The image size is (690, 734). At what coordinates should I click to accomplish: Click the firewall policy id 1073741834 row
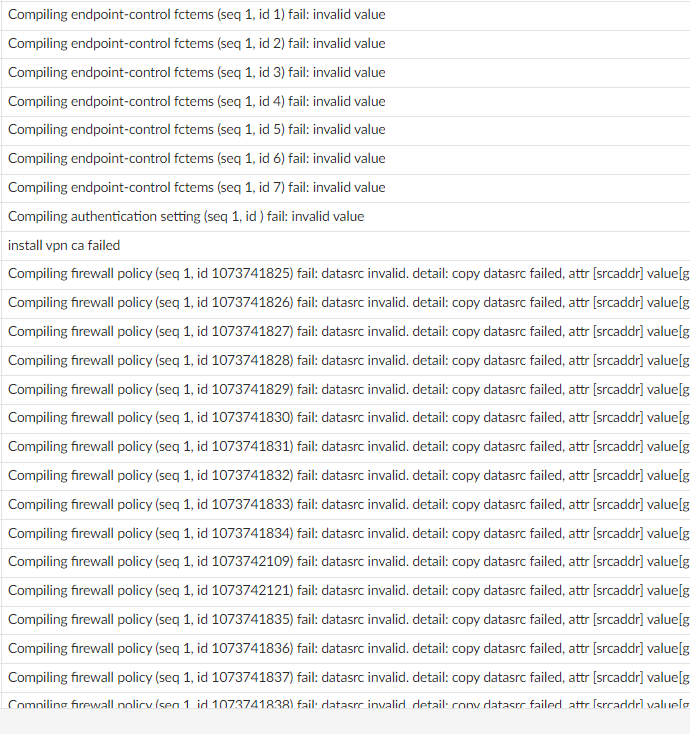[345, 533]
